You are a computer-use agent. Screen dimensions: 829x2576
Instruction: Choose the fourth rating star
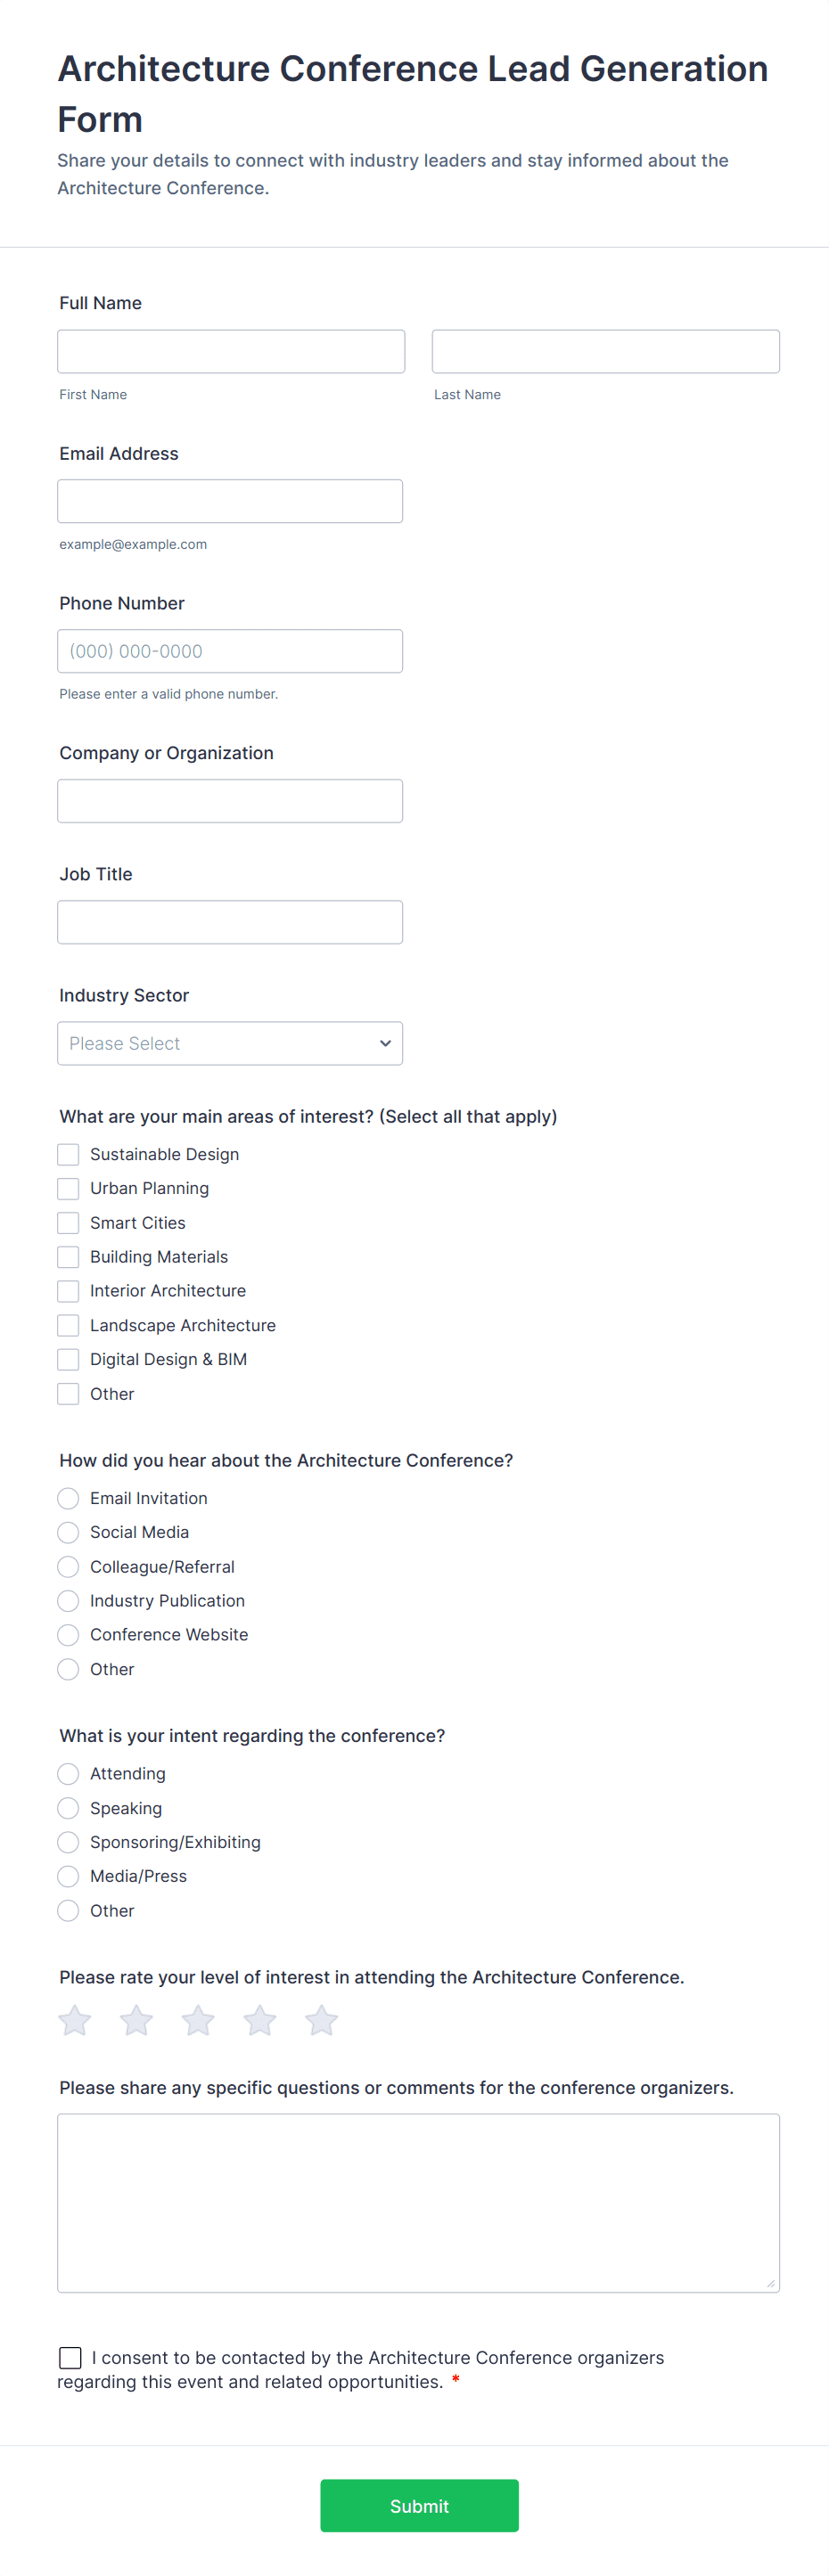point(260,2020)
